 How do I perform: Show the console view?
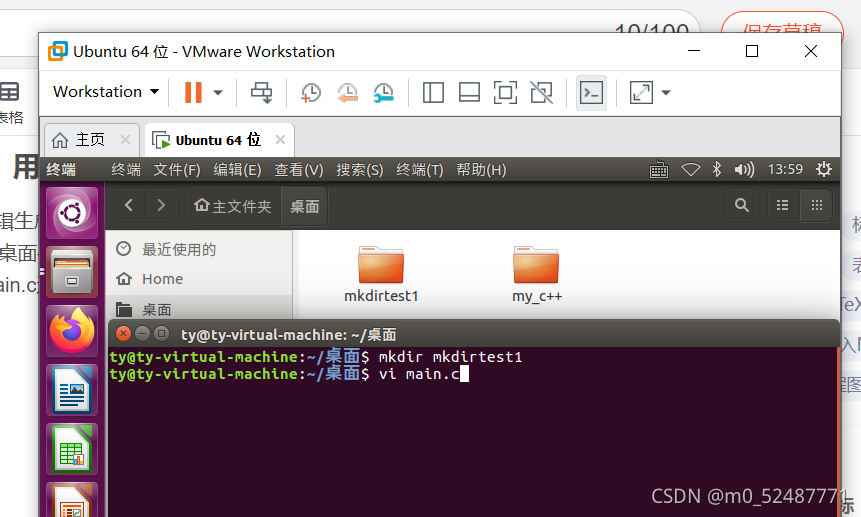[x=591, y=93]
